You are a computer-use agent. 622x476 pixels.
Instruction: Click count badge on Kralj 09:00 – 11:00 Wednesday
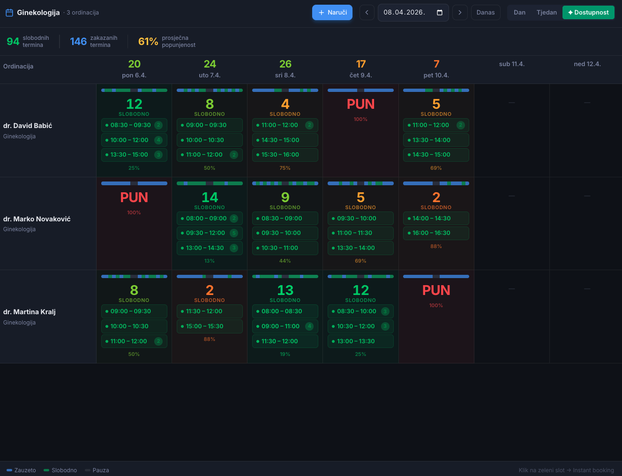click(x=309, y=326)
